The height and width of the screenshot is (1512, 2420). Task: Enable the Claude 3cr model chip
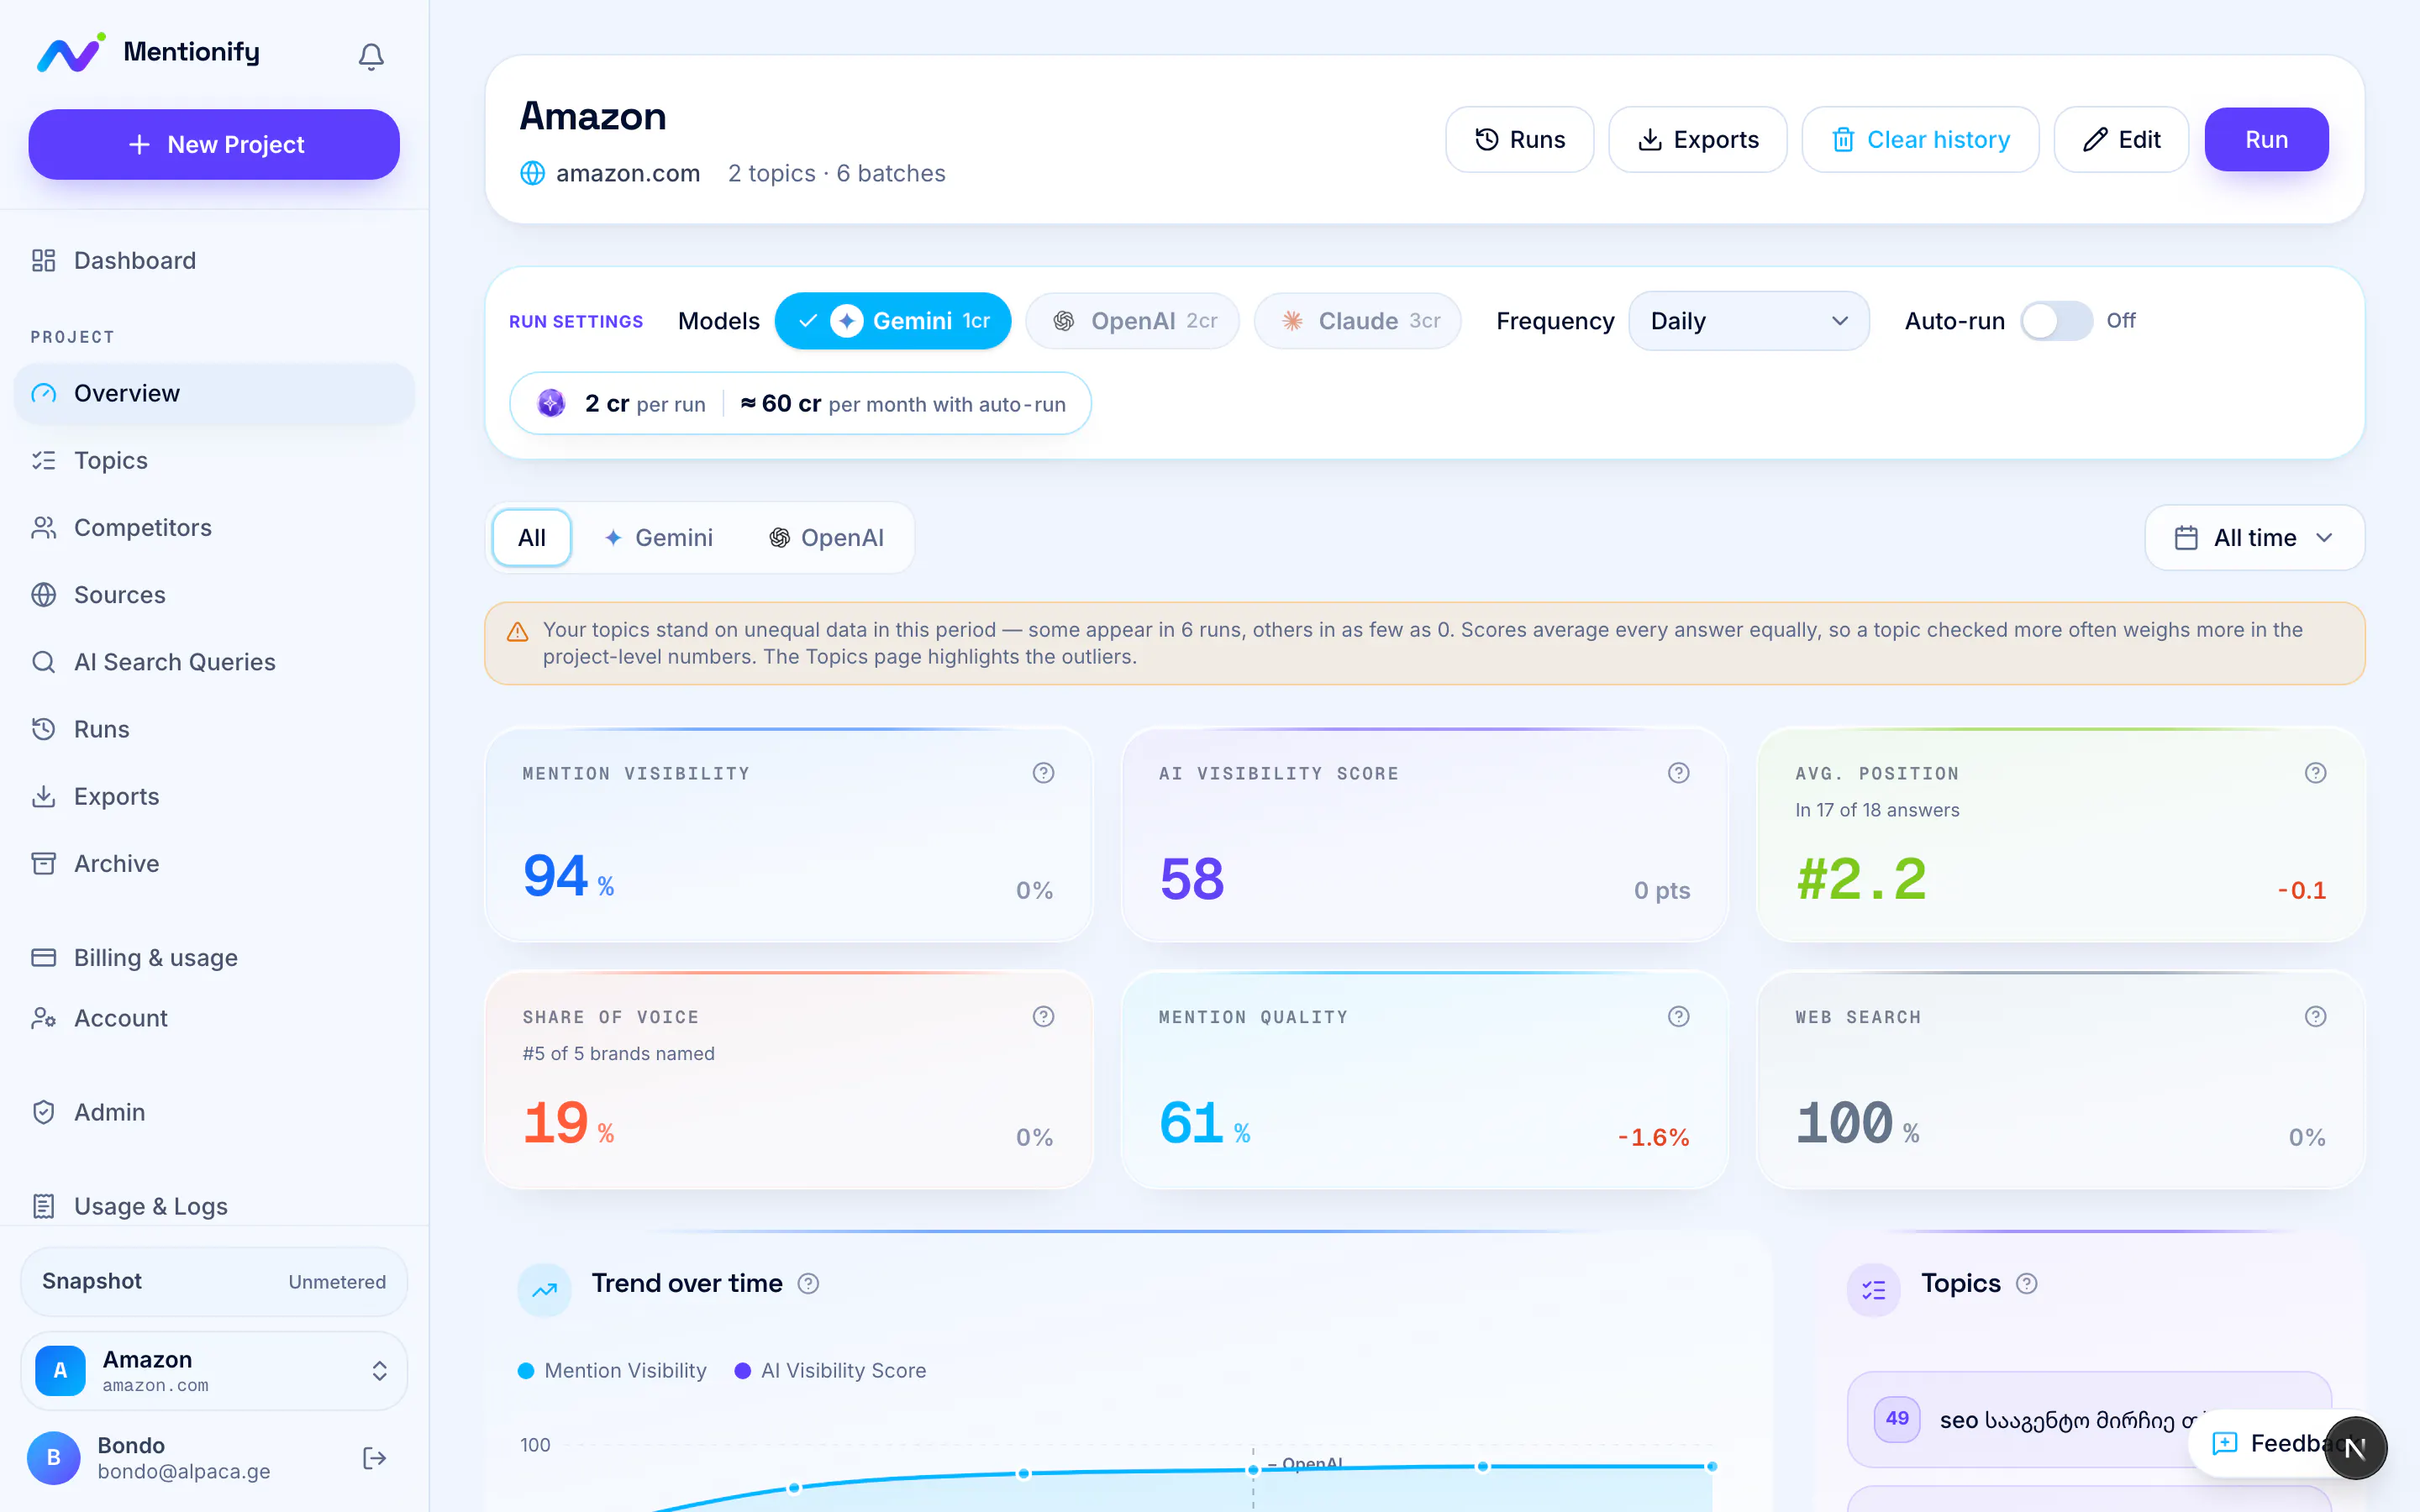(x=1357, y=321)
